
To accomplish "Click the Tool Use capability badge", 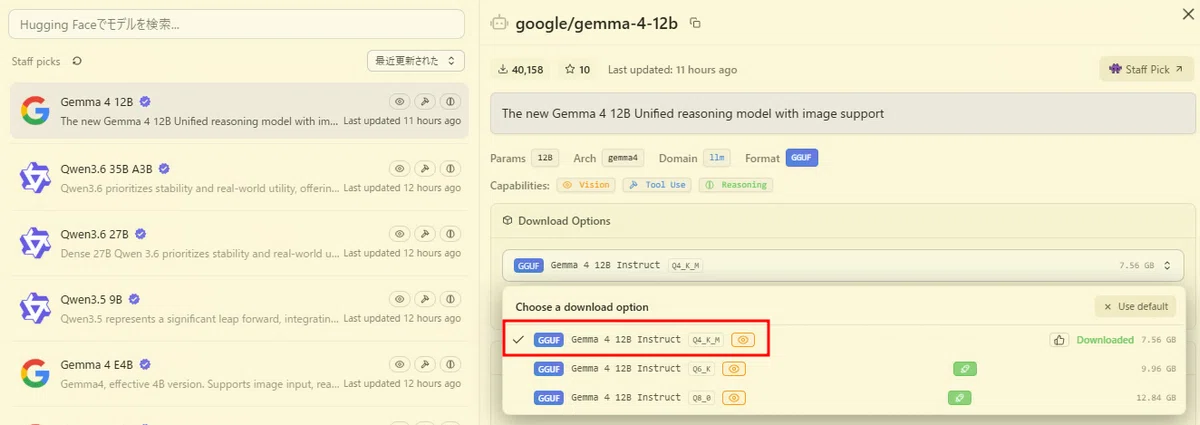I will 657,185.
